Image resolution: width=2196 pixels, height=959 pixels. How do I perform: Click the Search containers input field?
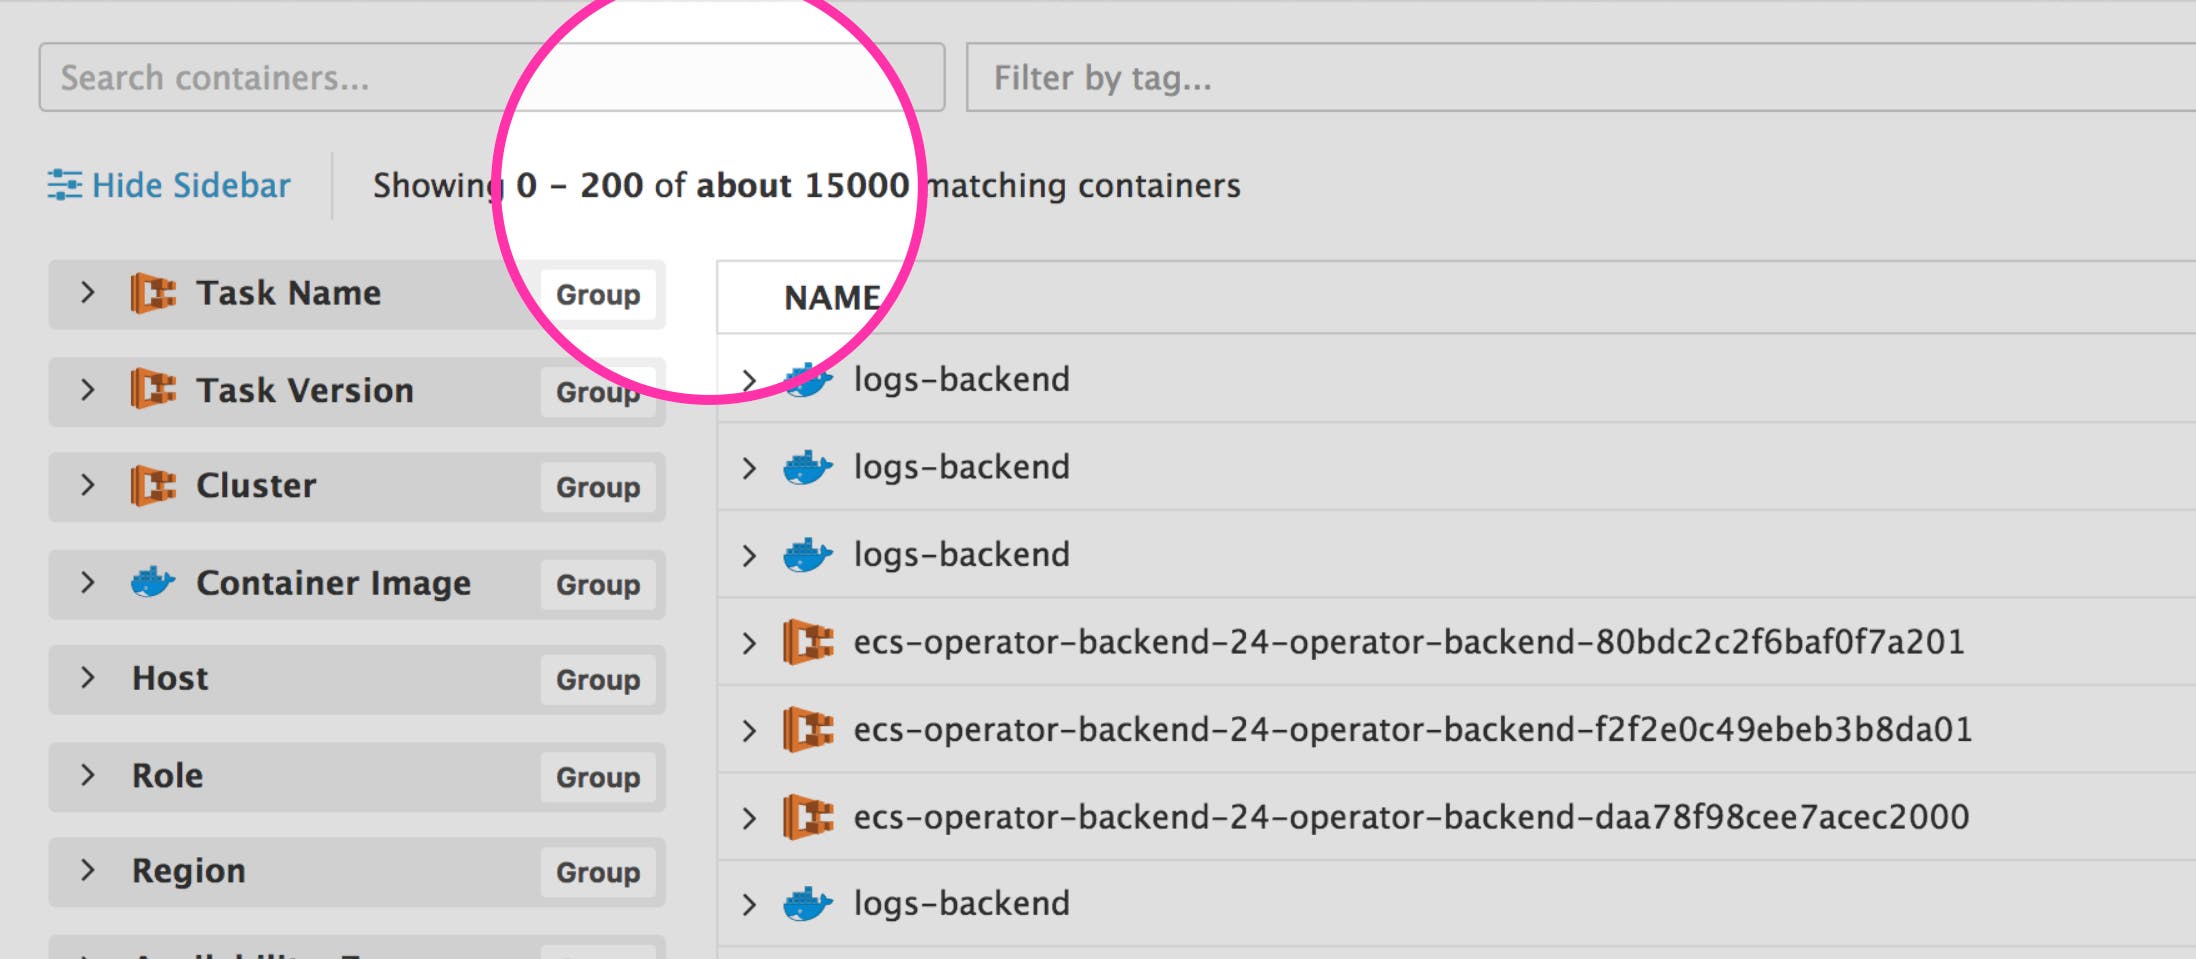coord(400,77)
